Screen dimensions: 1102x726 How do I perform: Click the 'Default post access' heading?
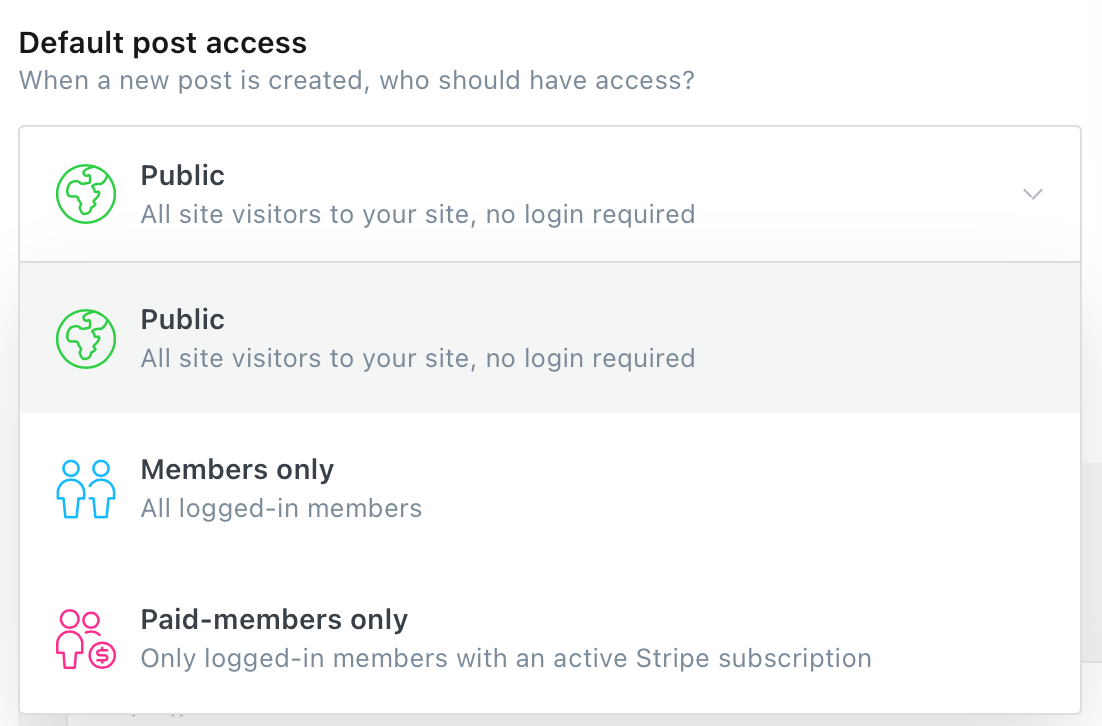pyautogui.click(x=163, y=43)
